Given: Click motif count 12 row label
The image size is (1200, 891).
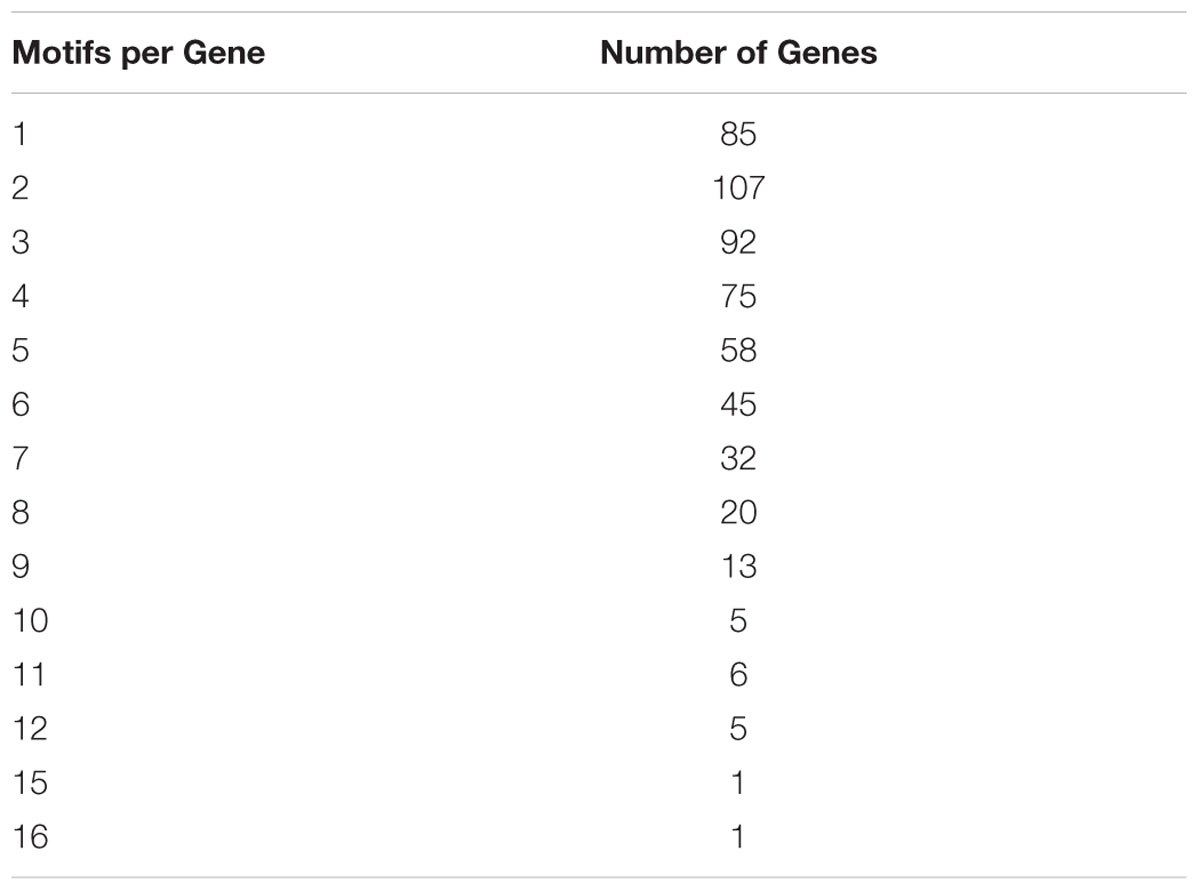Looking at the screenshot, I should click(x=30, y=728).
